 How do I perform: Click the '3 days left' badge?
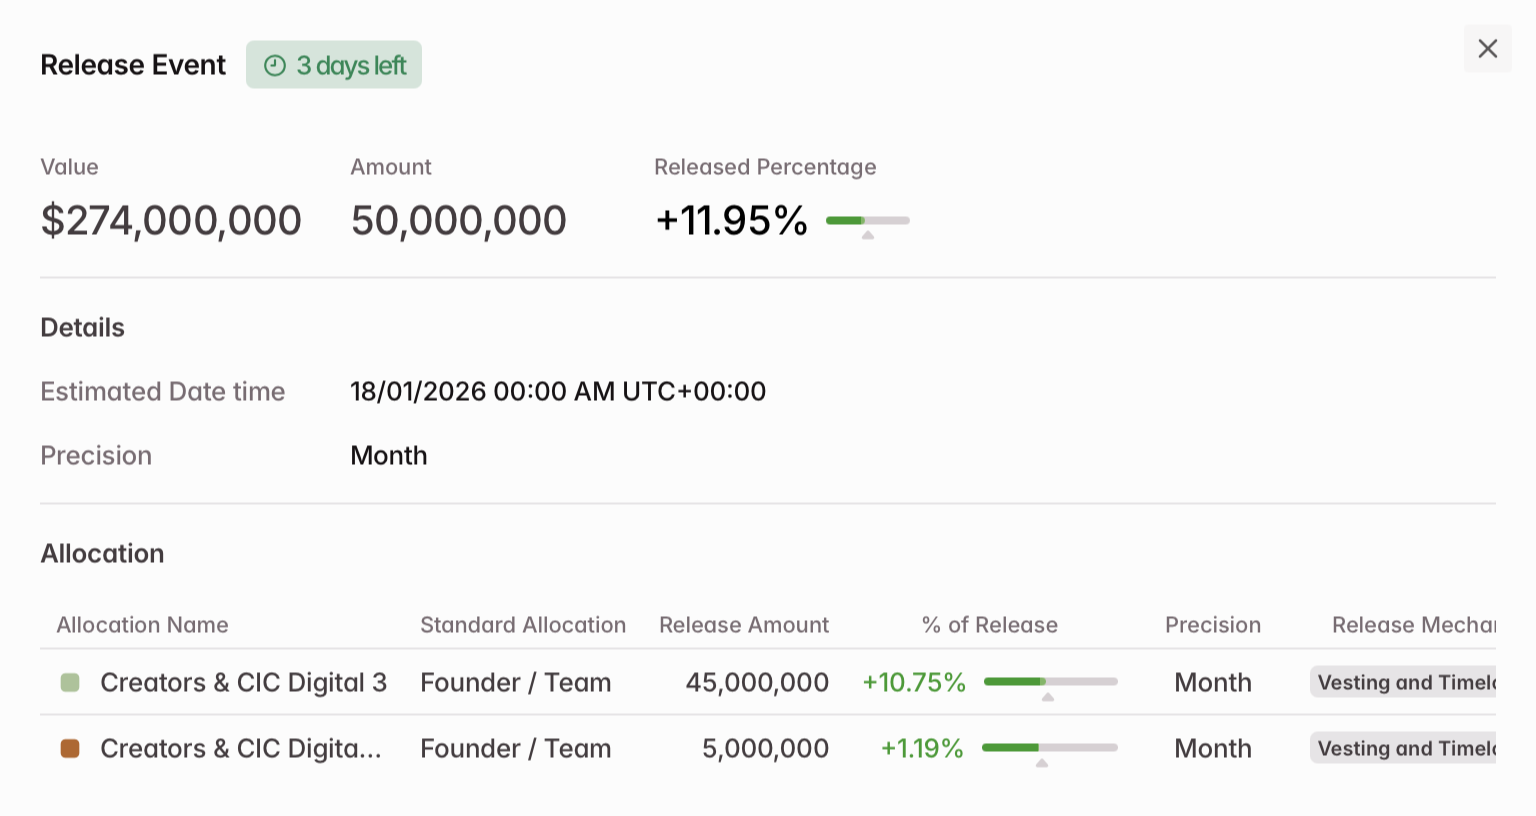334,65
